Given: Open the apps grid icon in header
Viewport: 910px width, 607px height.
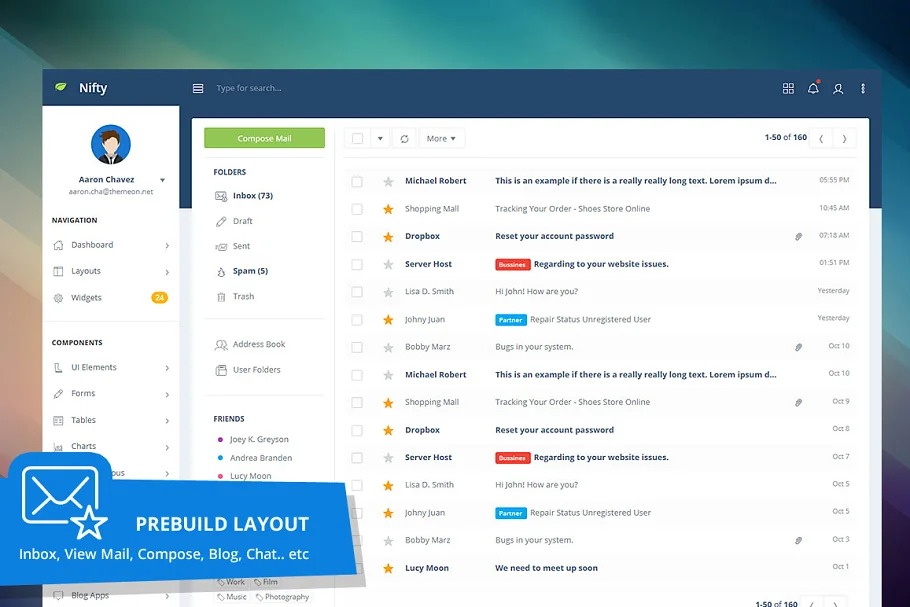Looking at the screenshot, I should 788,89.
